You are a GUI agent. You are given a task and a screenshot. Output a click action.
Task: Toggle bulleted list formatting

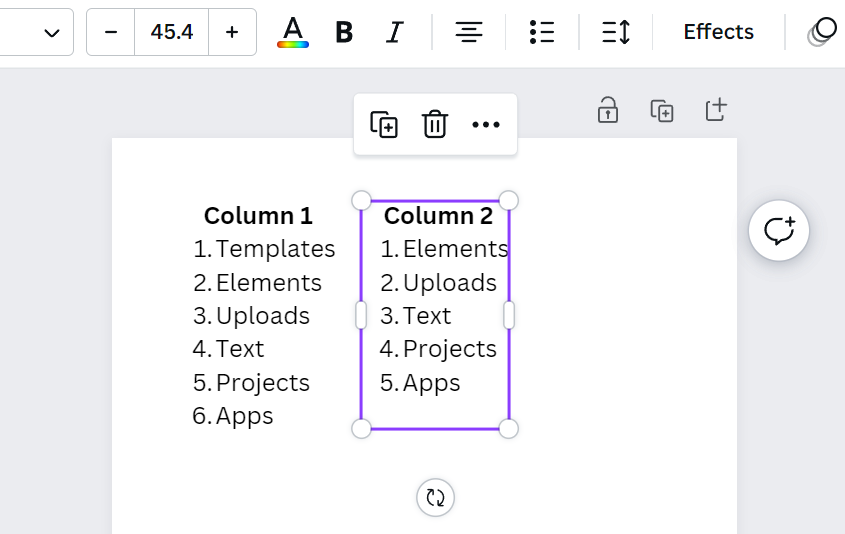pos(542,32)
